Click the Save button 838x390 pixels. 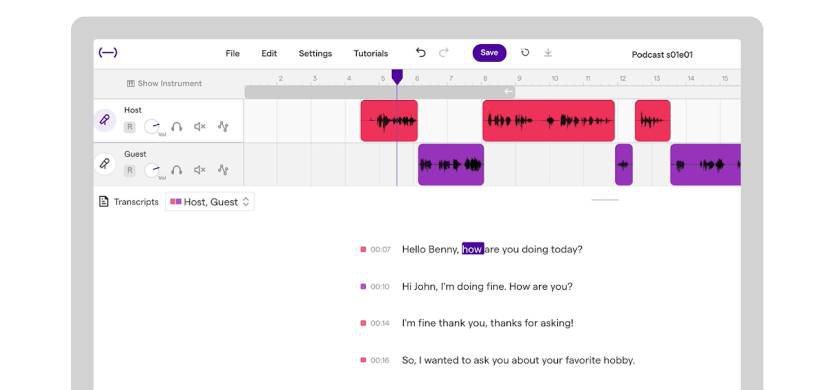[x=489, y=52]
